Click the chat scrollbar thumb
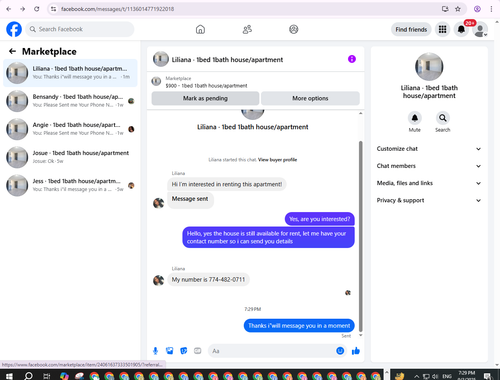The width and height of the screenshot is (500, 380). [x=360, y=236]
